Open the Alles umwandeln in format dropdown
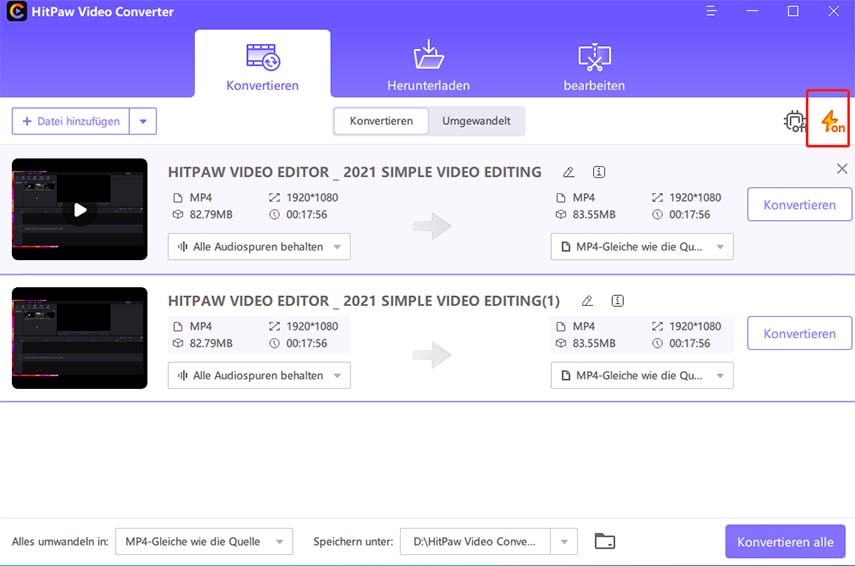This screenshot has width=855, height=566. [204, 542]
